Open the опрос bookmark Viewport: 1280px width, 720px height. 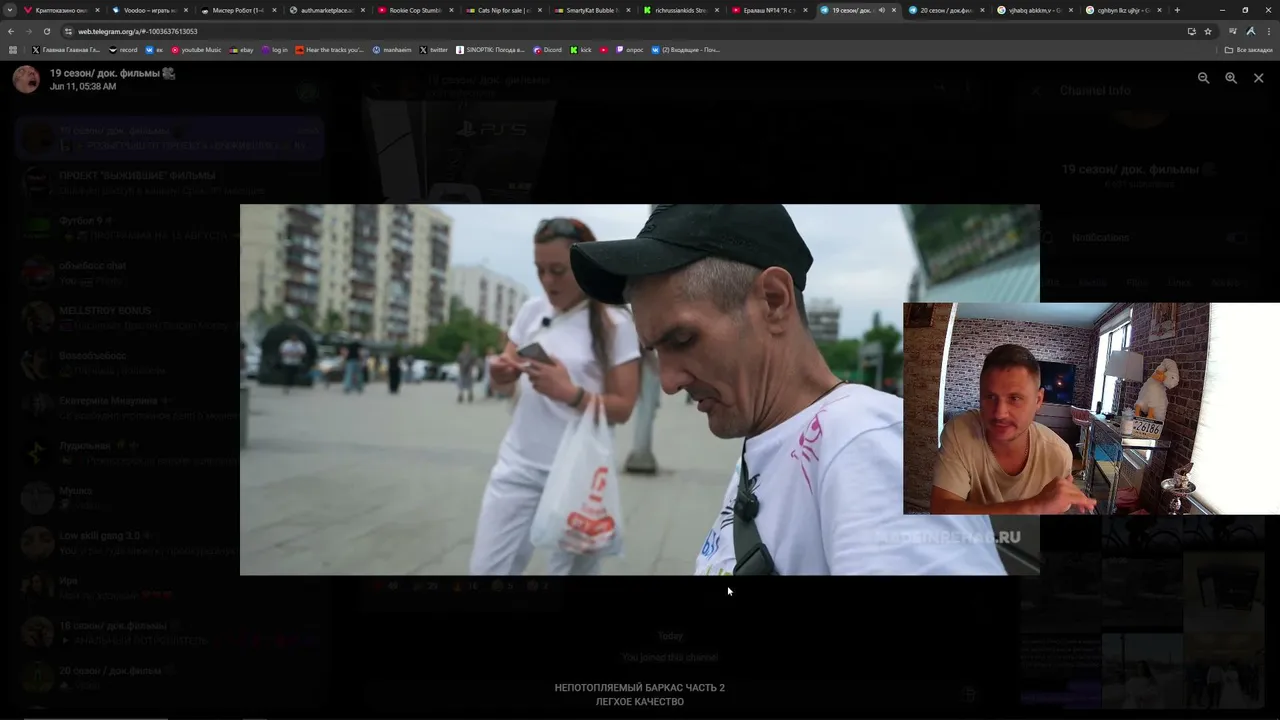(x=630, y=49)
